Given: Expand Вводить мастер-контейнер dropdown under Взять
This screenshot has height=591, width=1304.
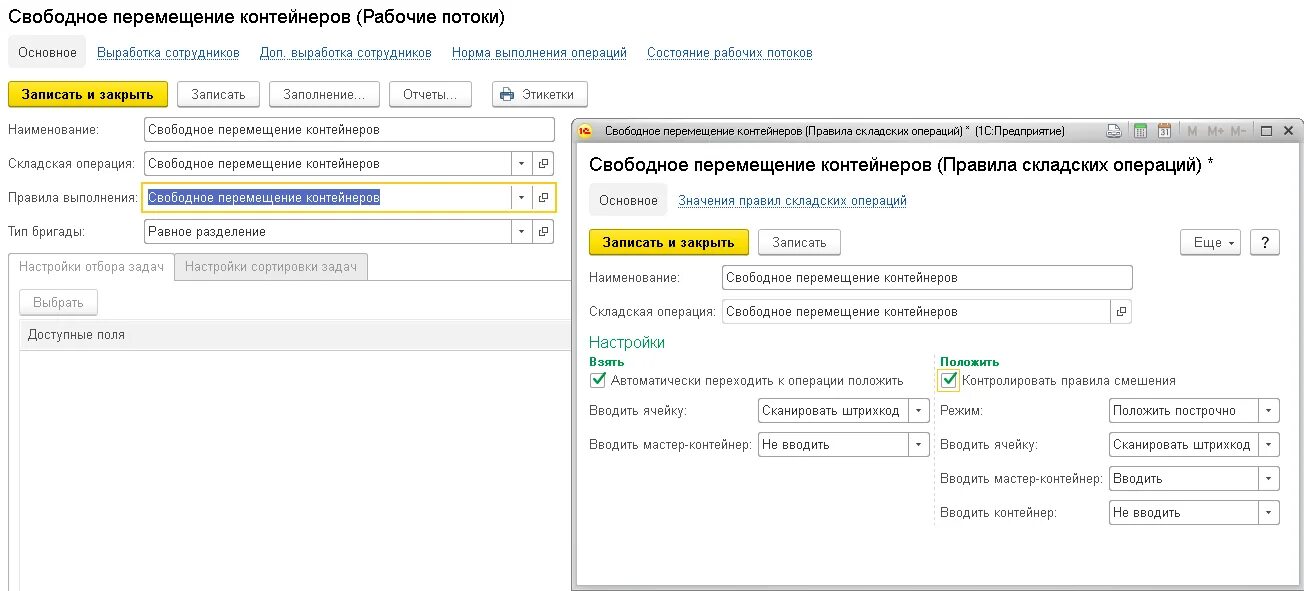Looking at the screenshot, I should click(x=918, y=445).
